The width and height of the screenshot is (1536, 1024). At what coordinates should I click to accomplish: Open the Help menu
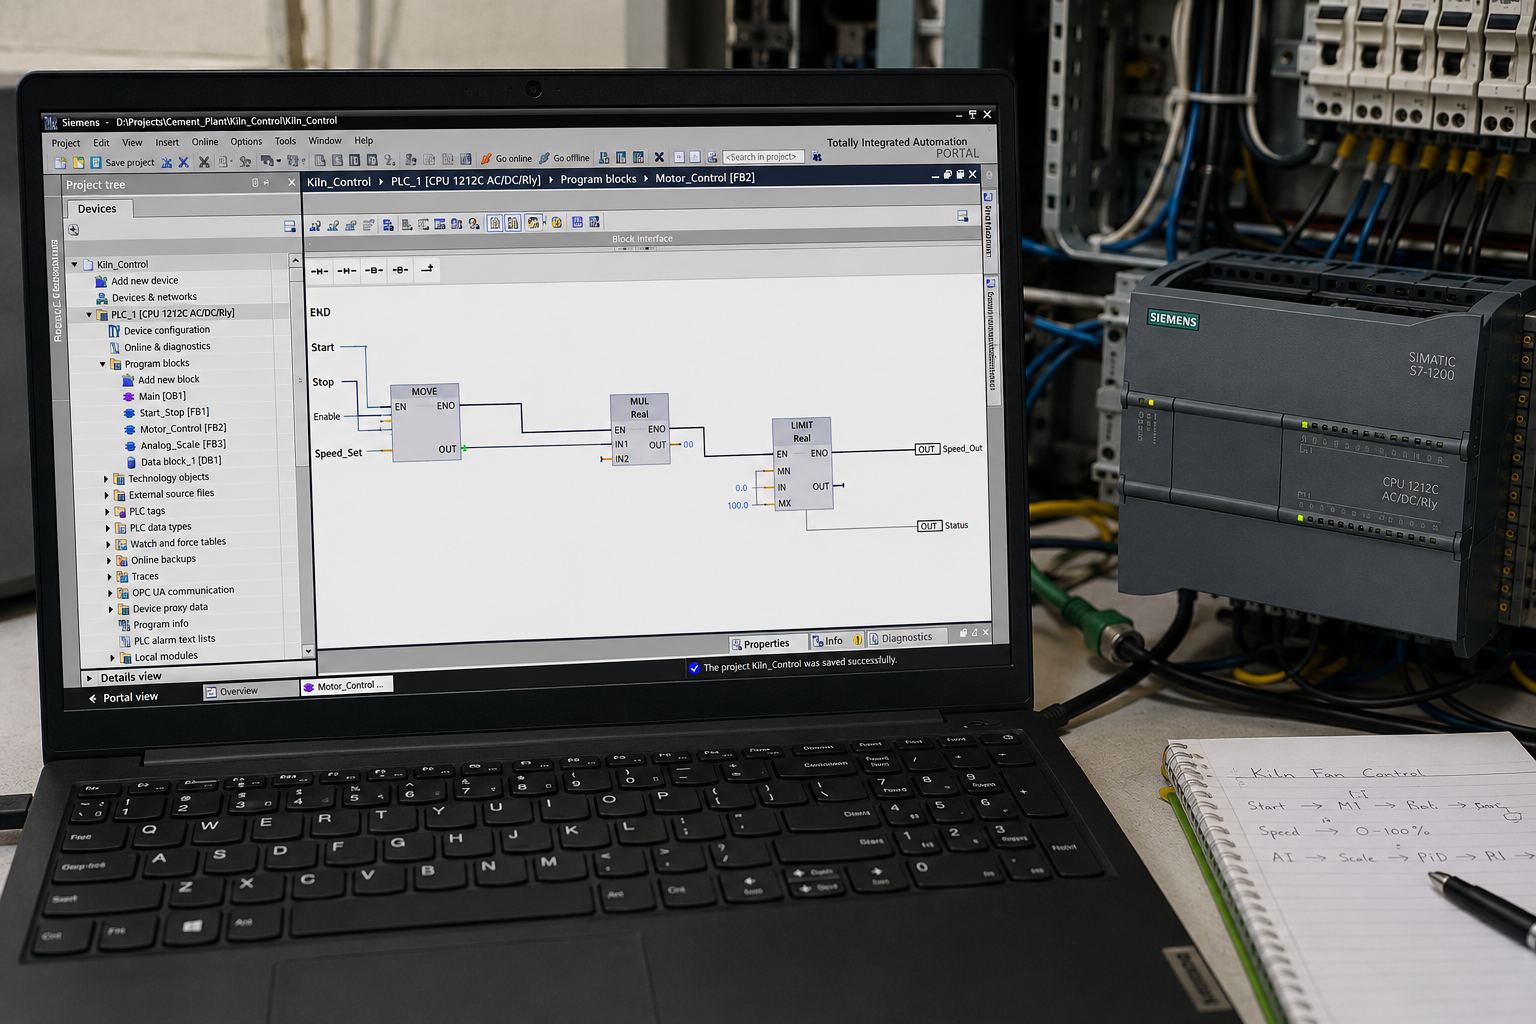(364, 141)
